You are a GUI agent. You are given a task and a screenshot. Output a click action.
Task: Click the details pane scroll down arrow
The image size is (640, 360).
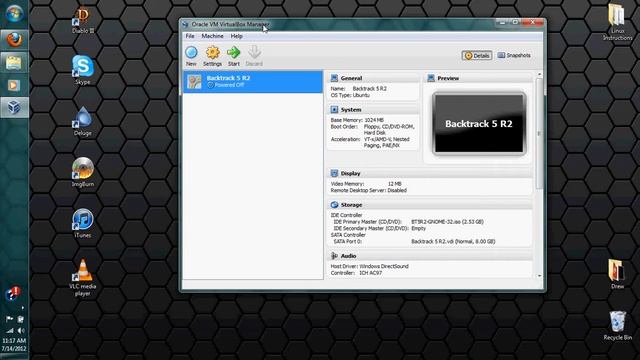point(540,276)
